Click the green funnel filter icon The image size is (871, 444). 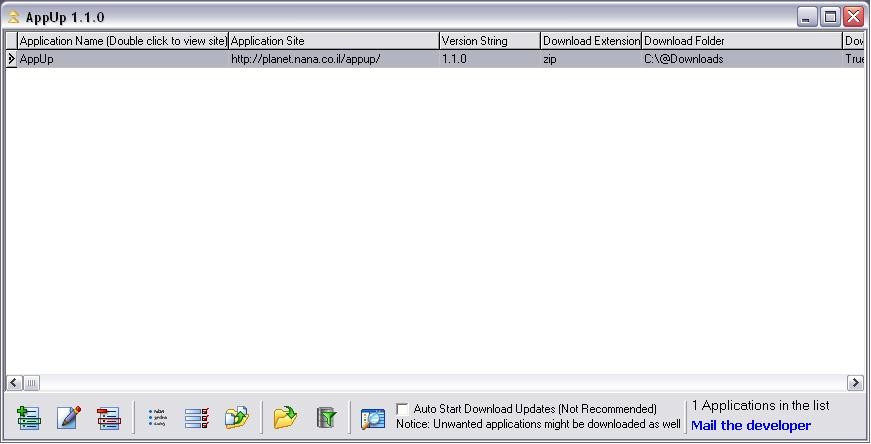tap(326, 418)
